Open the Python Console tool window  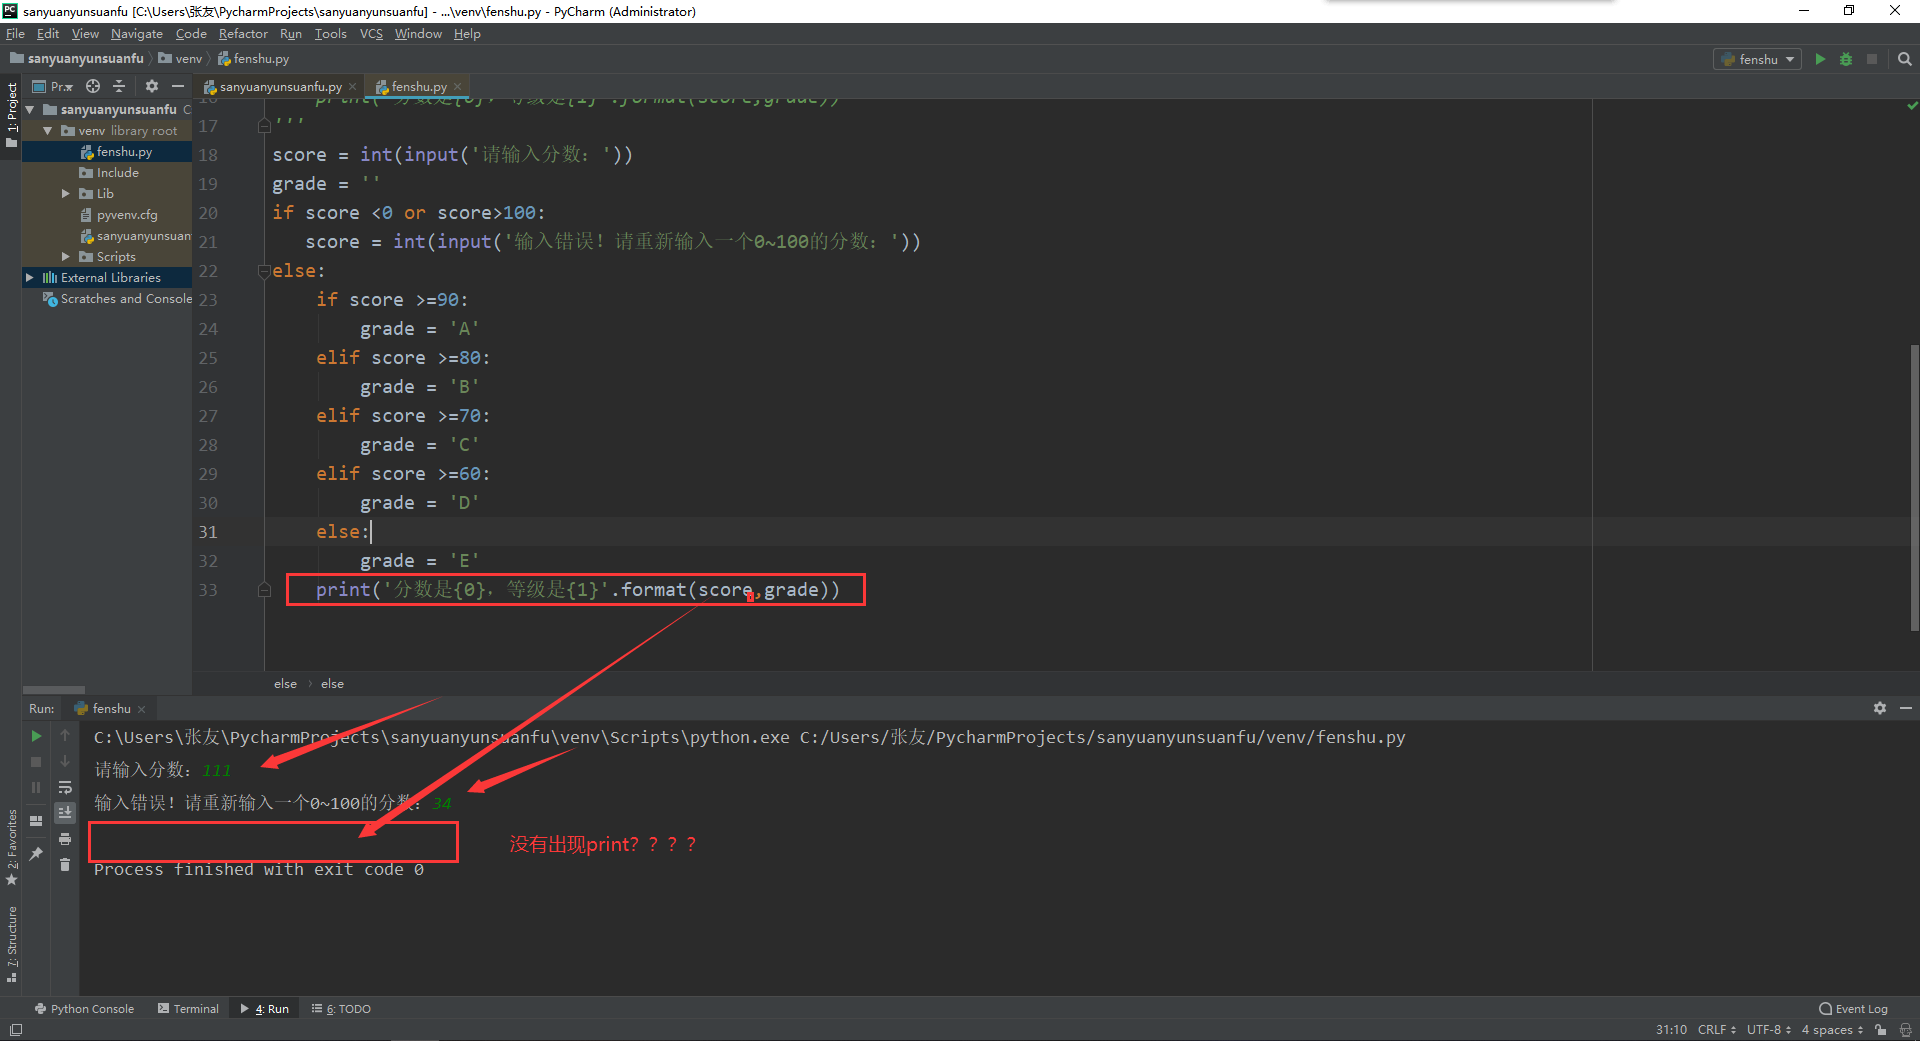pyautogui.click(x=84, y=1009)
